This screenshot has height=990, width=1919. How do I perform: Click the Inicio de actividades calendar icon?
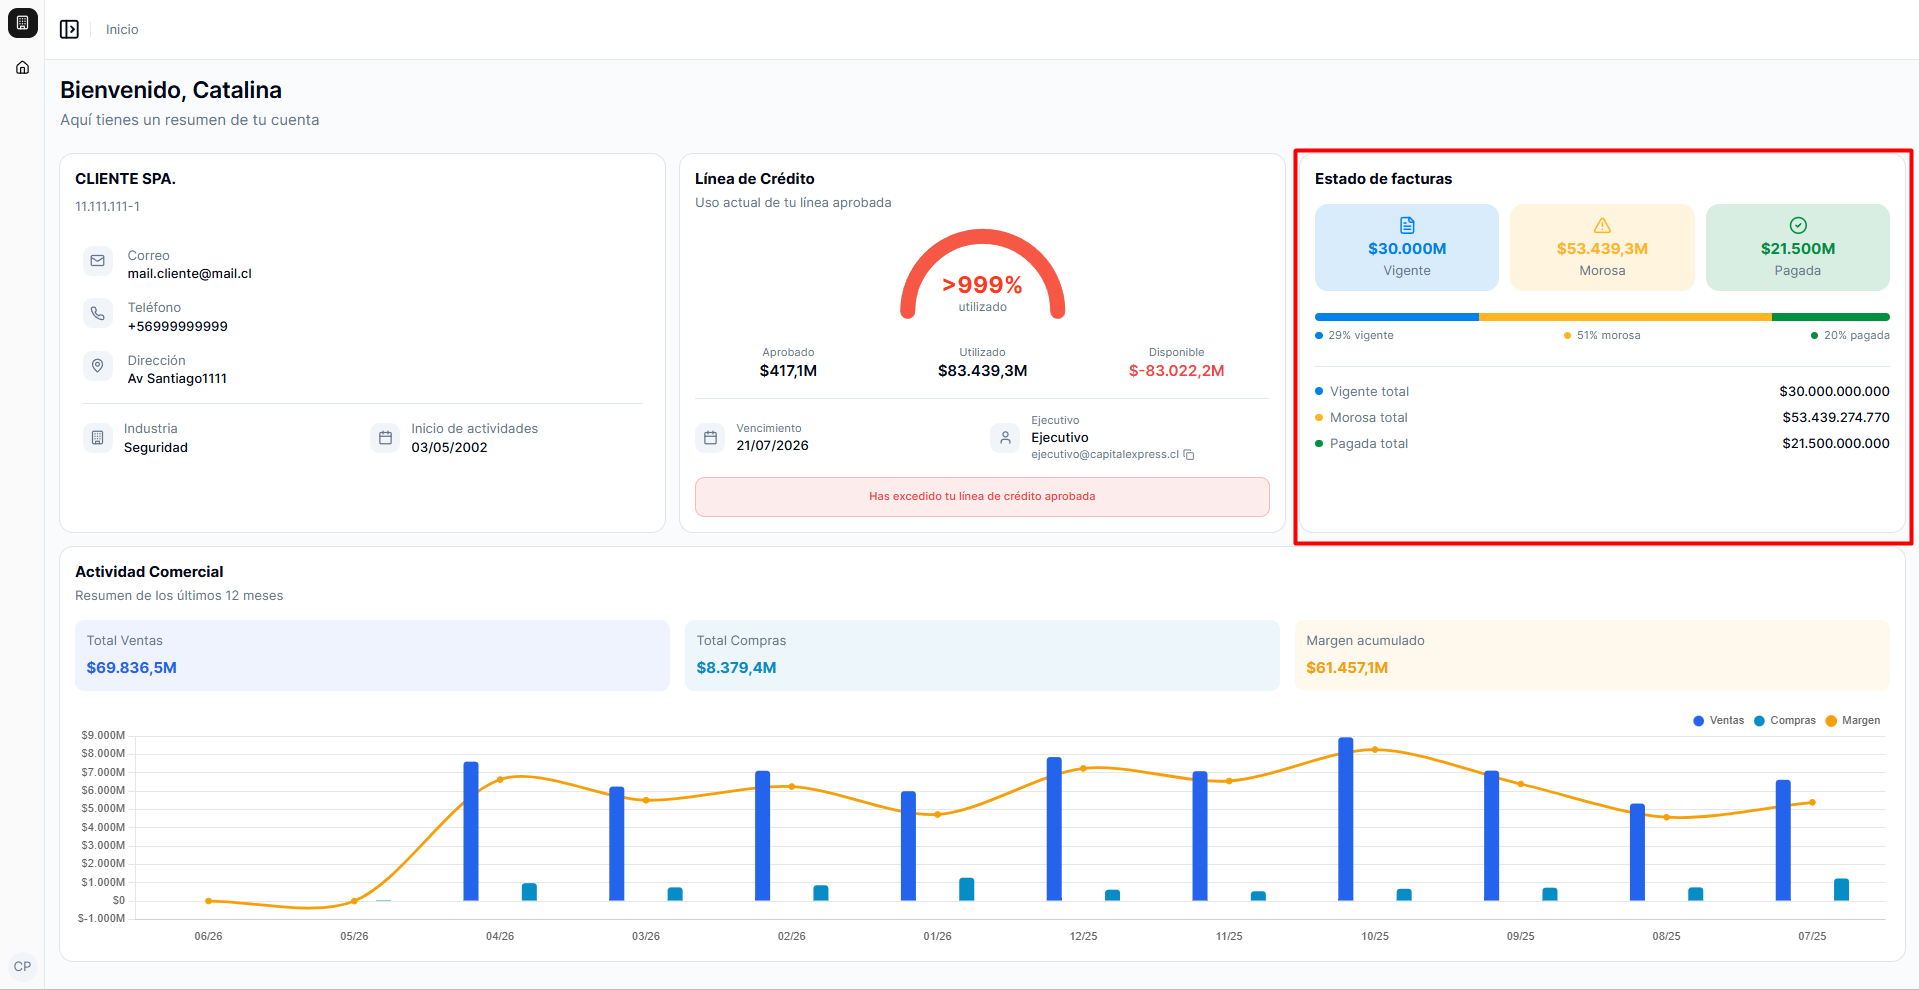[385, 438]
